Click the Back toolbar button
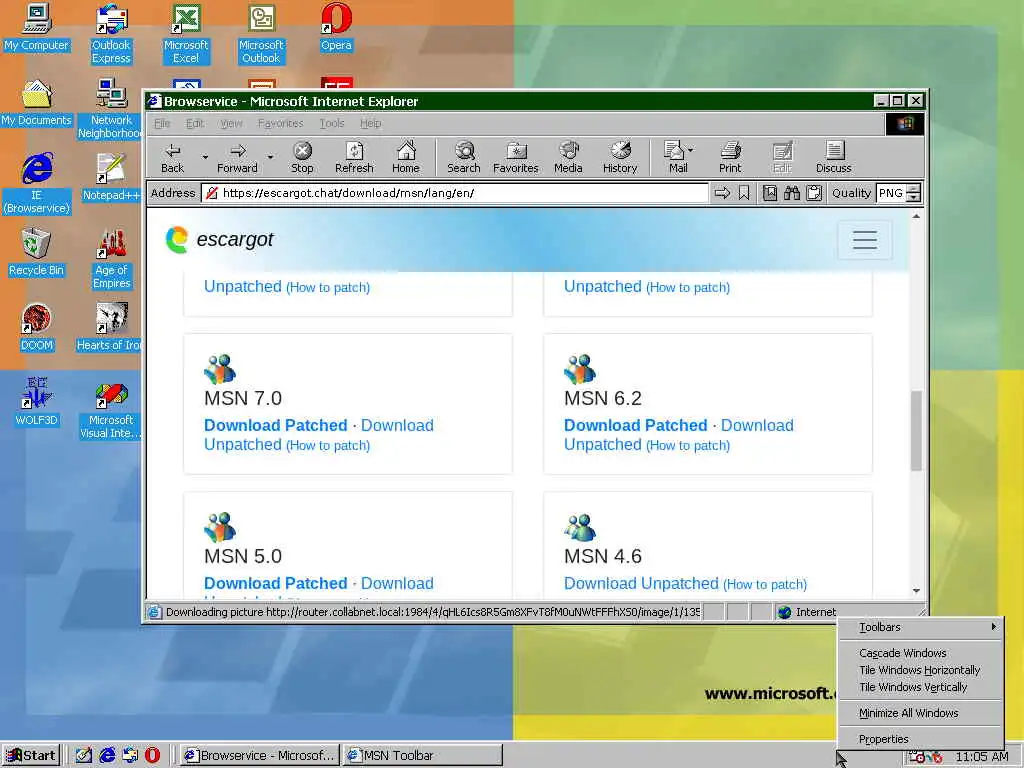Screen dimensions: 1024x768 tap(172, 157)
